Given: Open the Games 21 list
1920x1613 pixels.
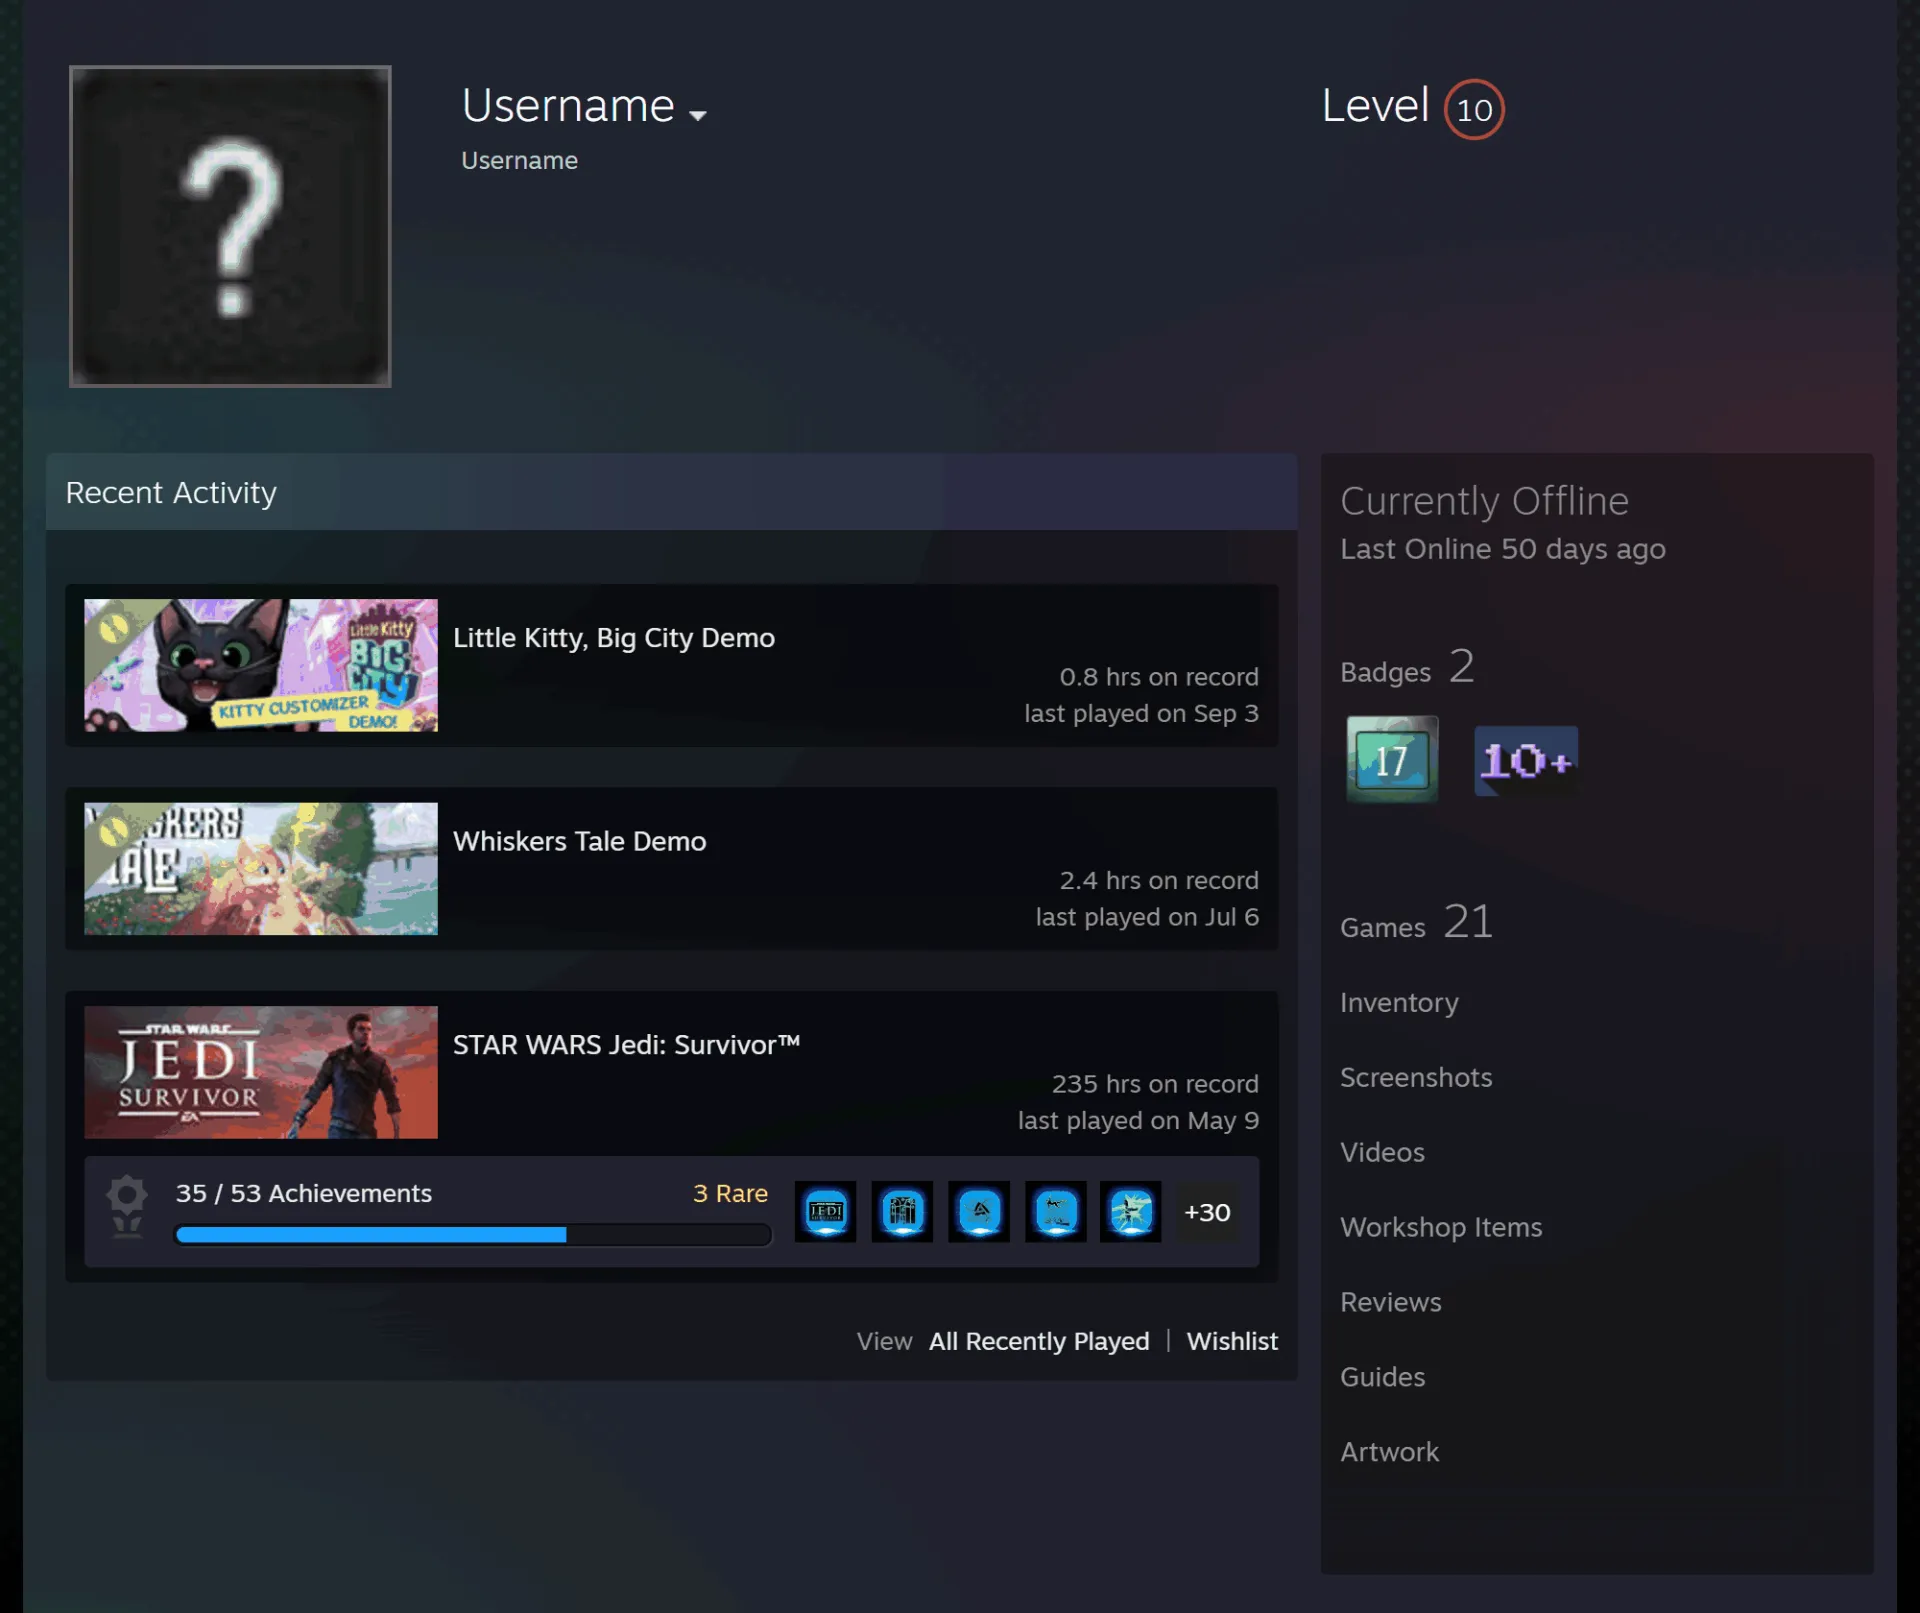Looking at the screenshot, I should point(1416,922).
